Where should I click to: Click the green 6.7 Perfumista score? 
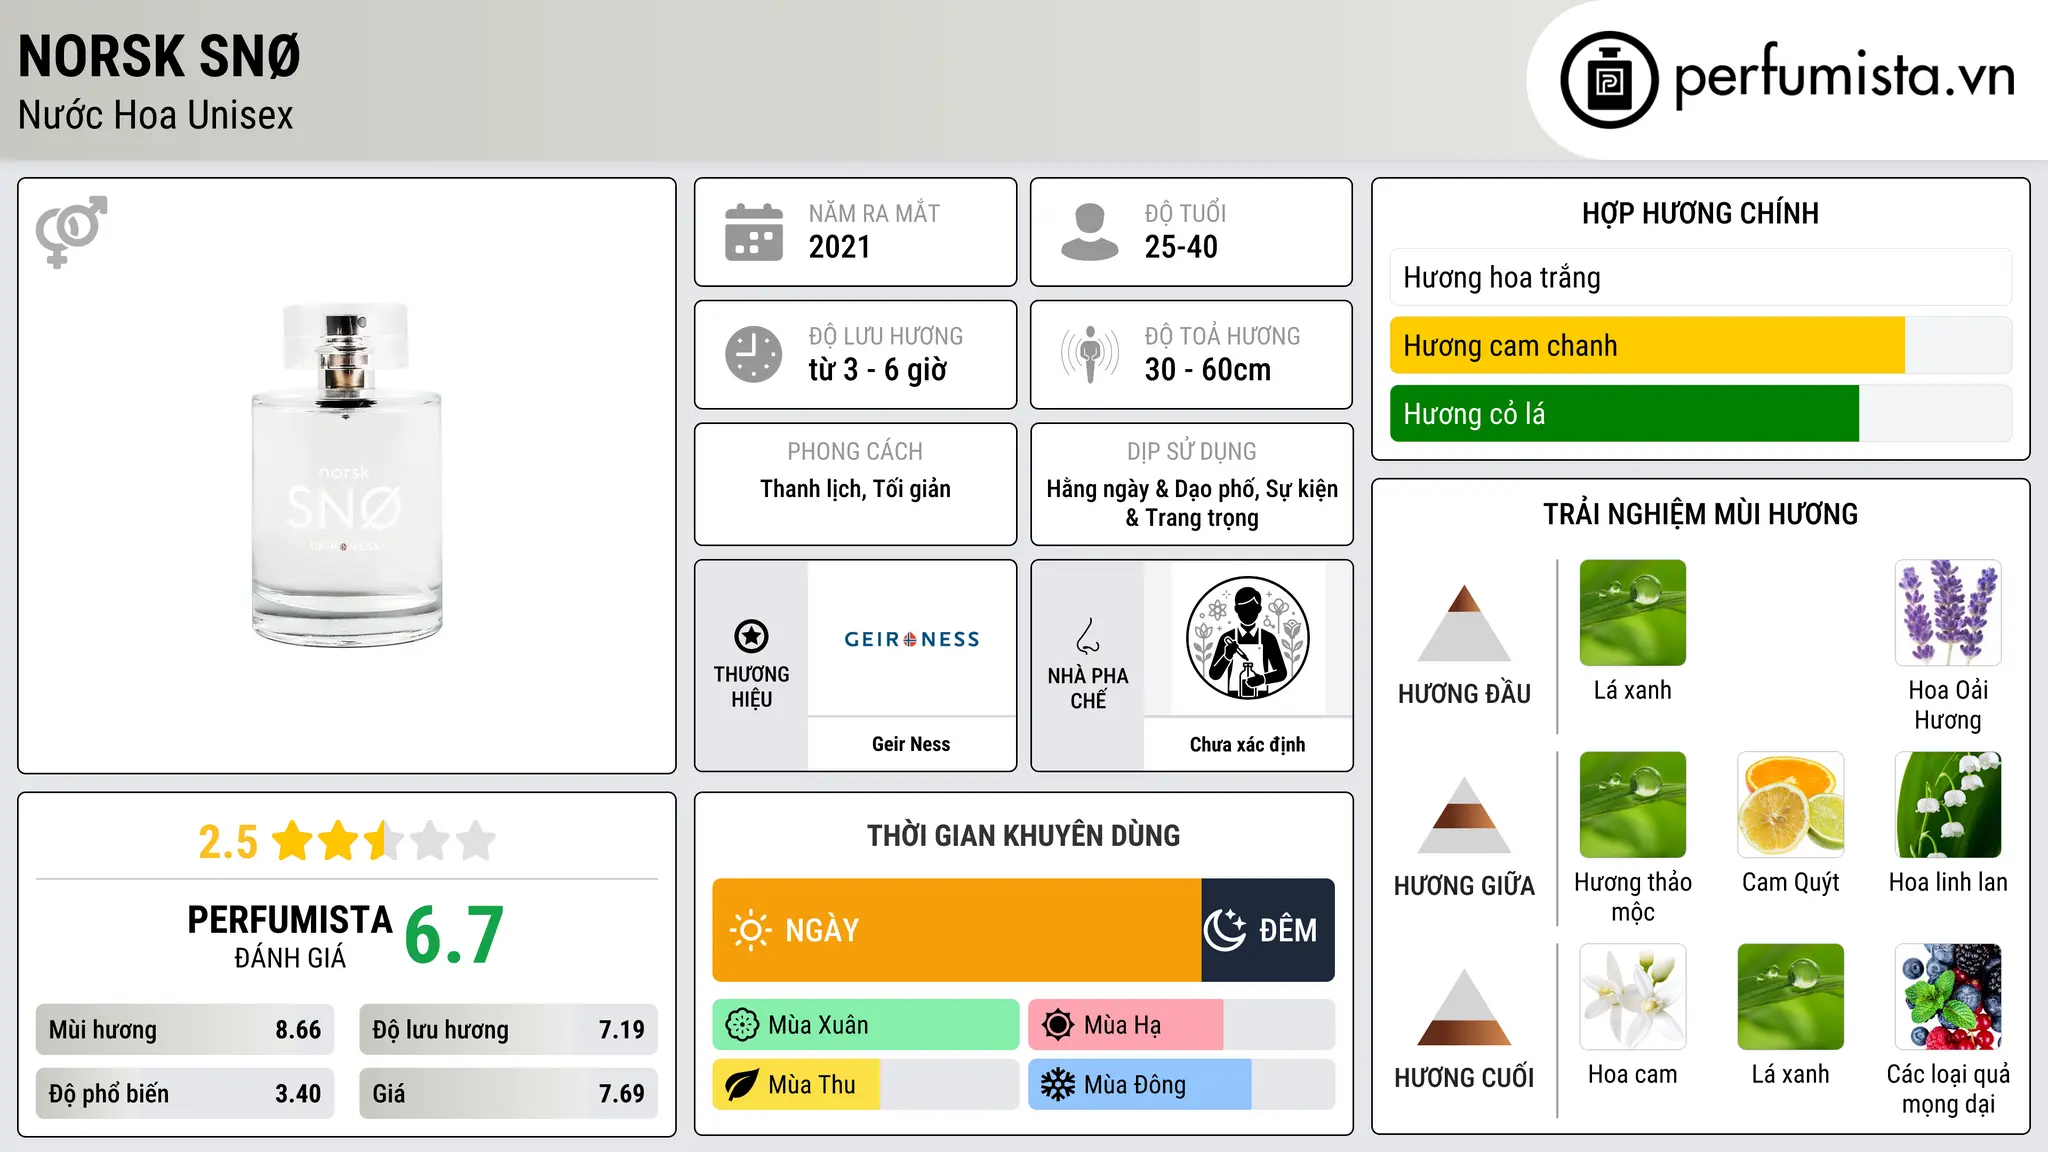(455, 936)
